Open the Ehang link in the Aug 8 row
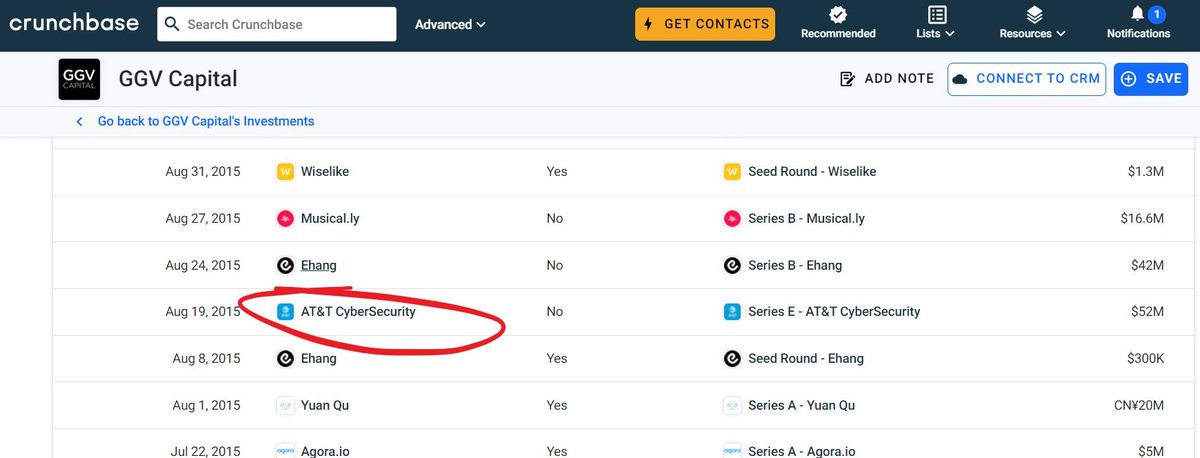Image resolution: width=1200 pixels, height=458 pixels. coord(319,358)
